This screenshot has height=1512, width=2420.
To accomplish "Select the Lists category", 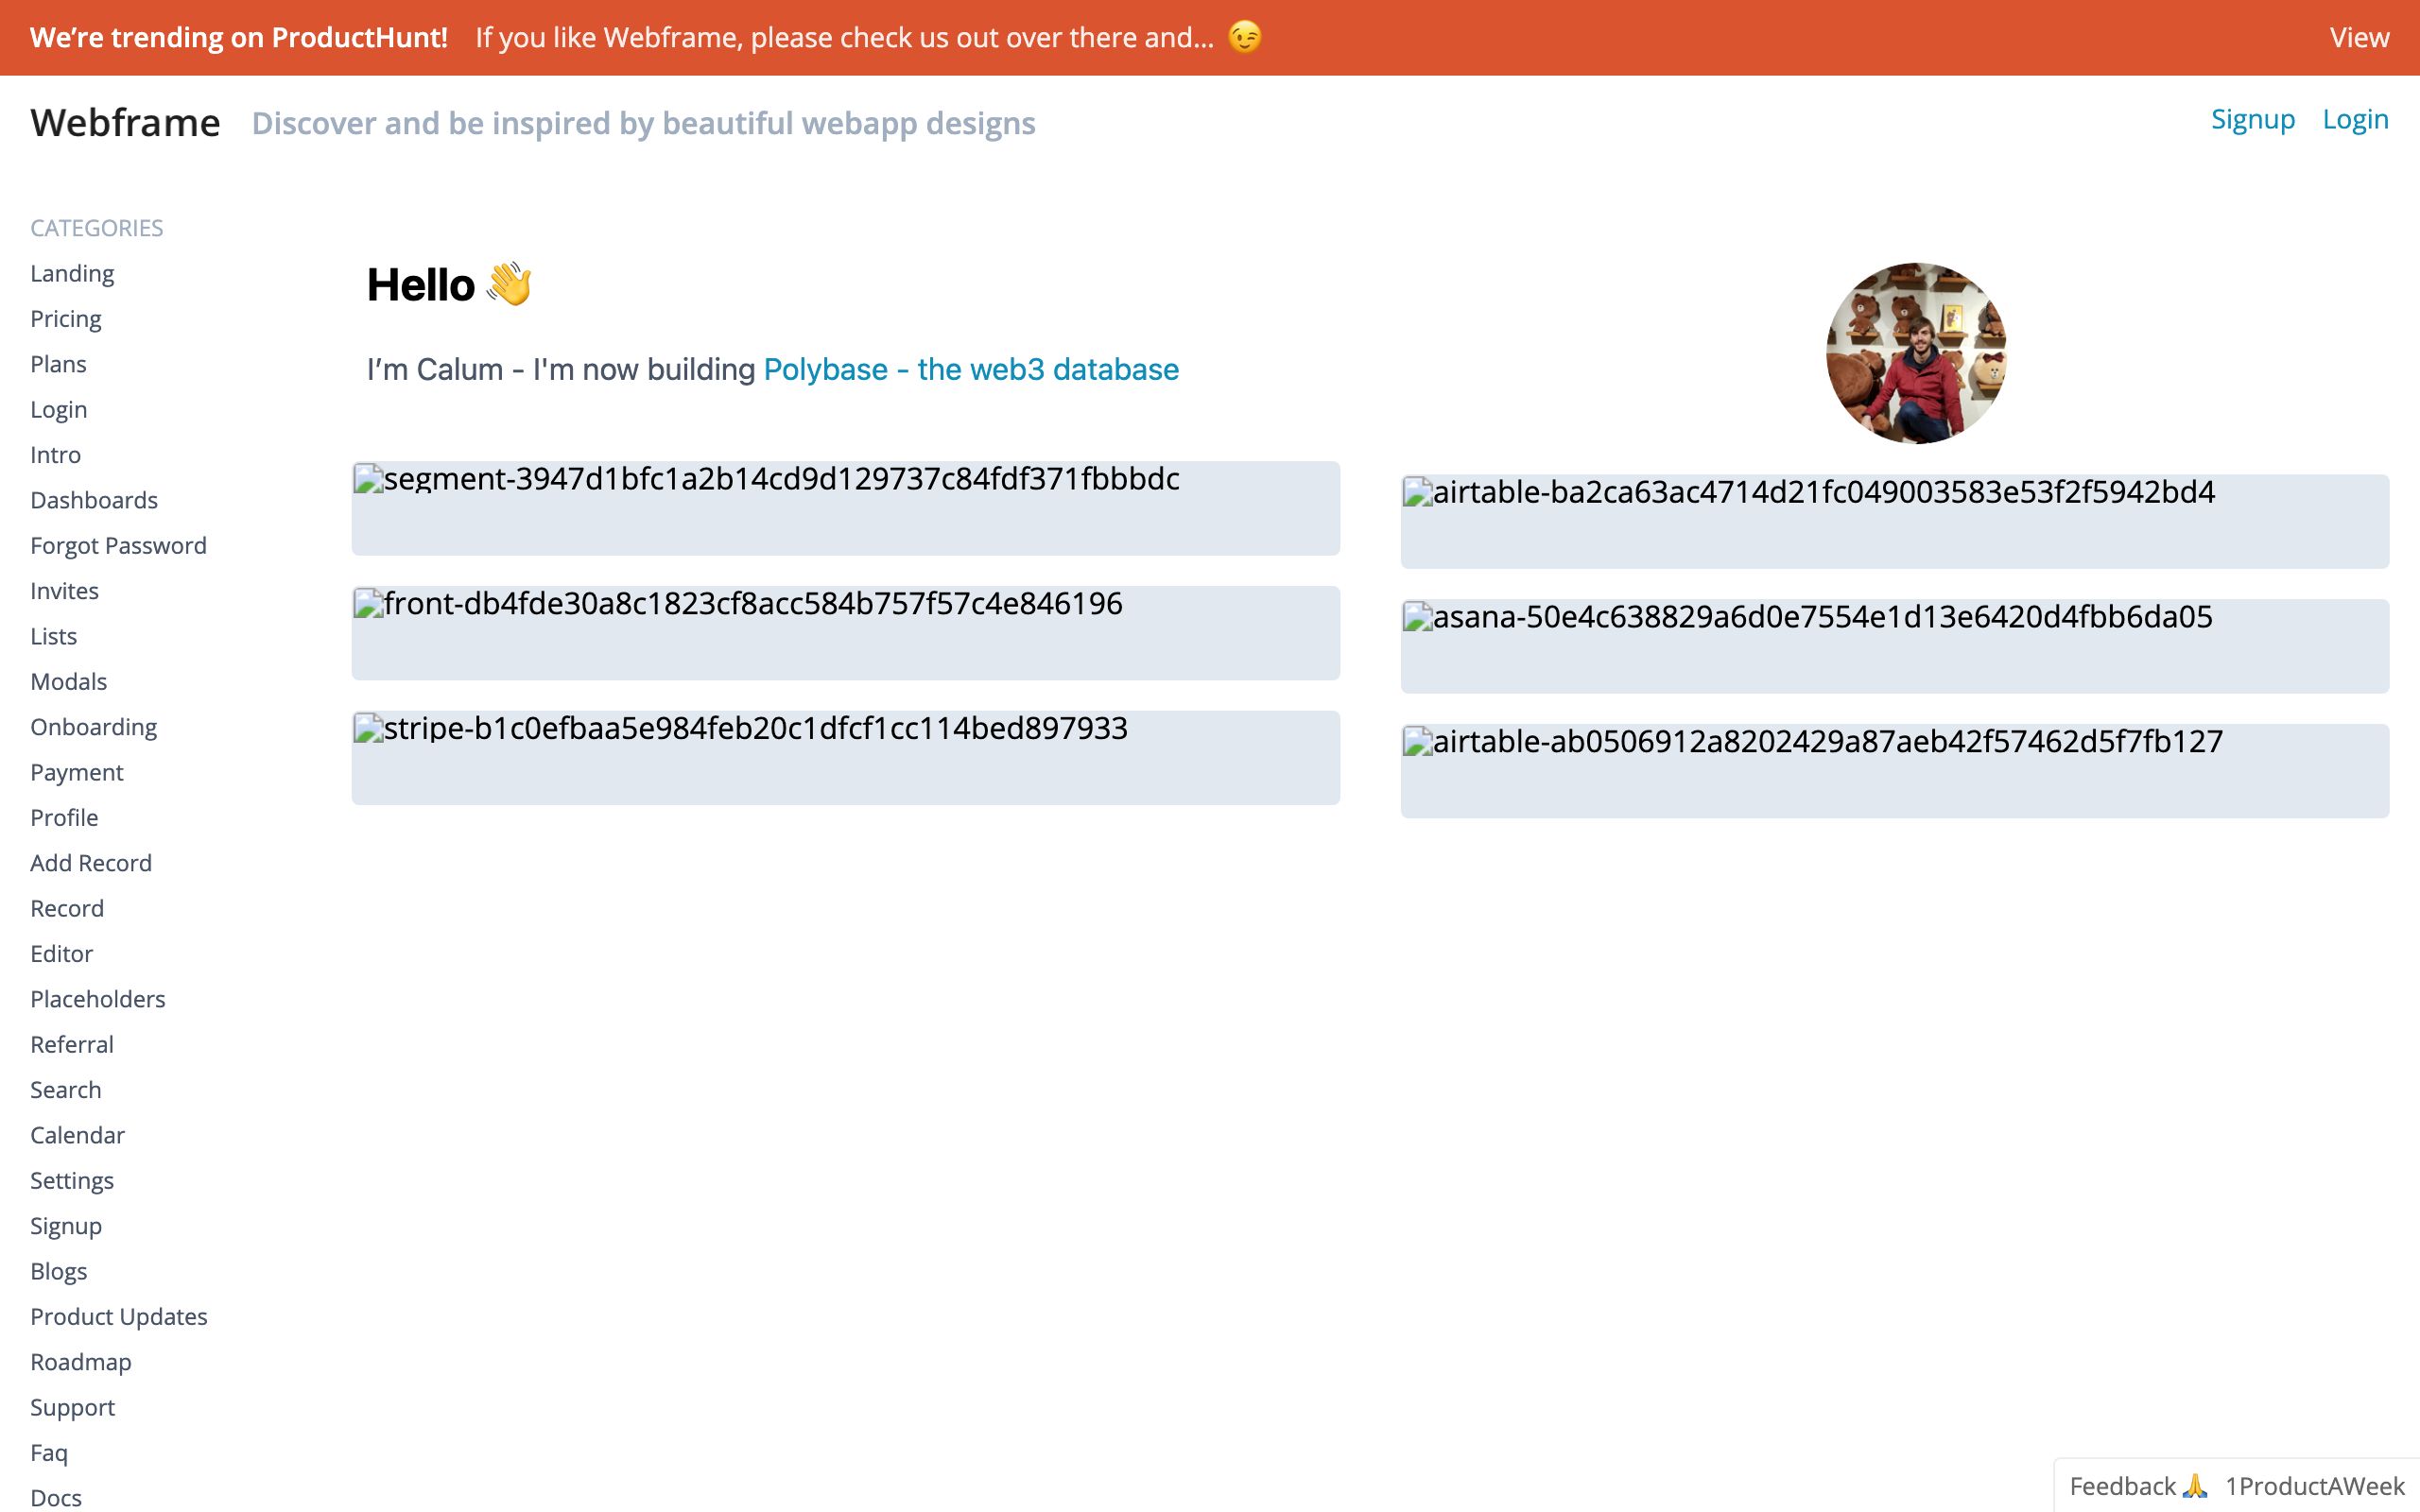I will (x=53, y=636).
